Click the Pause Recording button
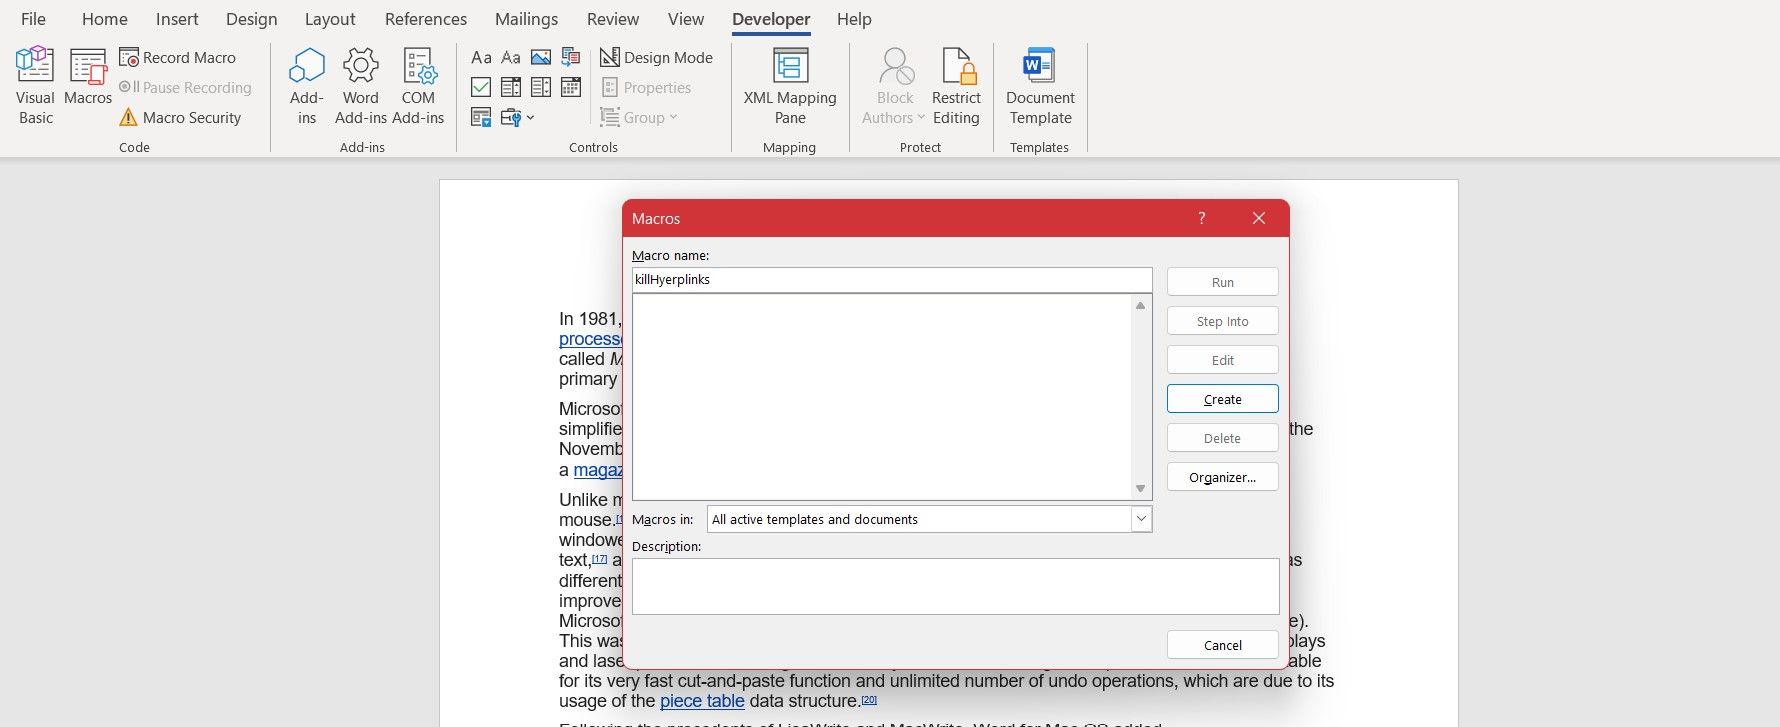 (x=185, y=88)
